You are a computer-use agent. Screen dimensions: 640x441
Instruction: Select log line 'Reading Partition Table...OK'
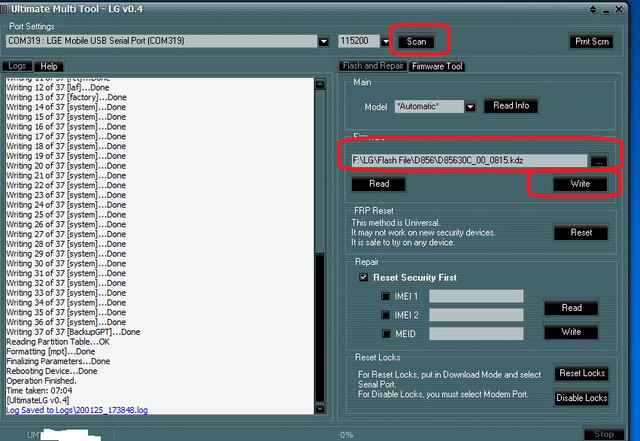pos(58,342)
